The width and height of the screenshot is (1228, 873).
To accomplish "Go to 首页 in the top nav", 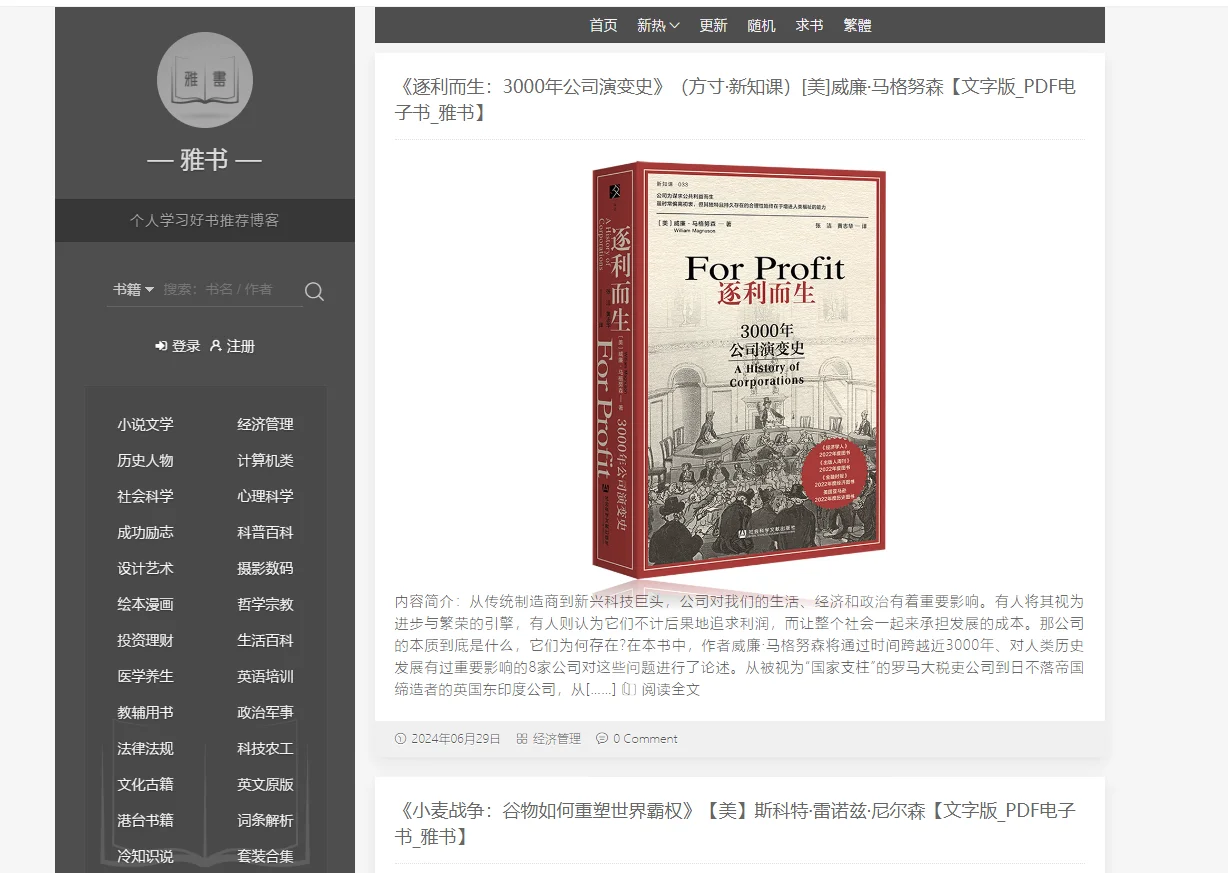I will (603, 26).
